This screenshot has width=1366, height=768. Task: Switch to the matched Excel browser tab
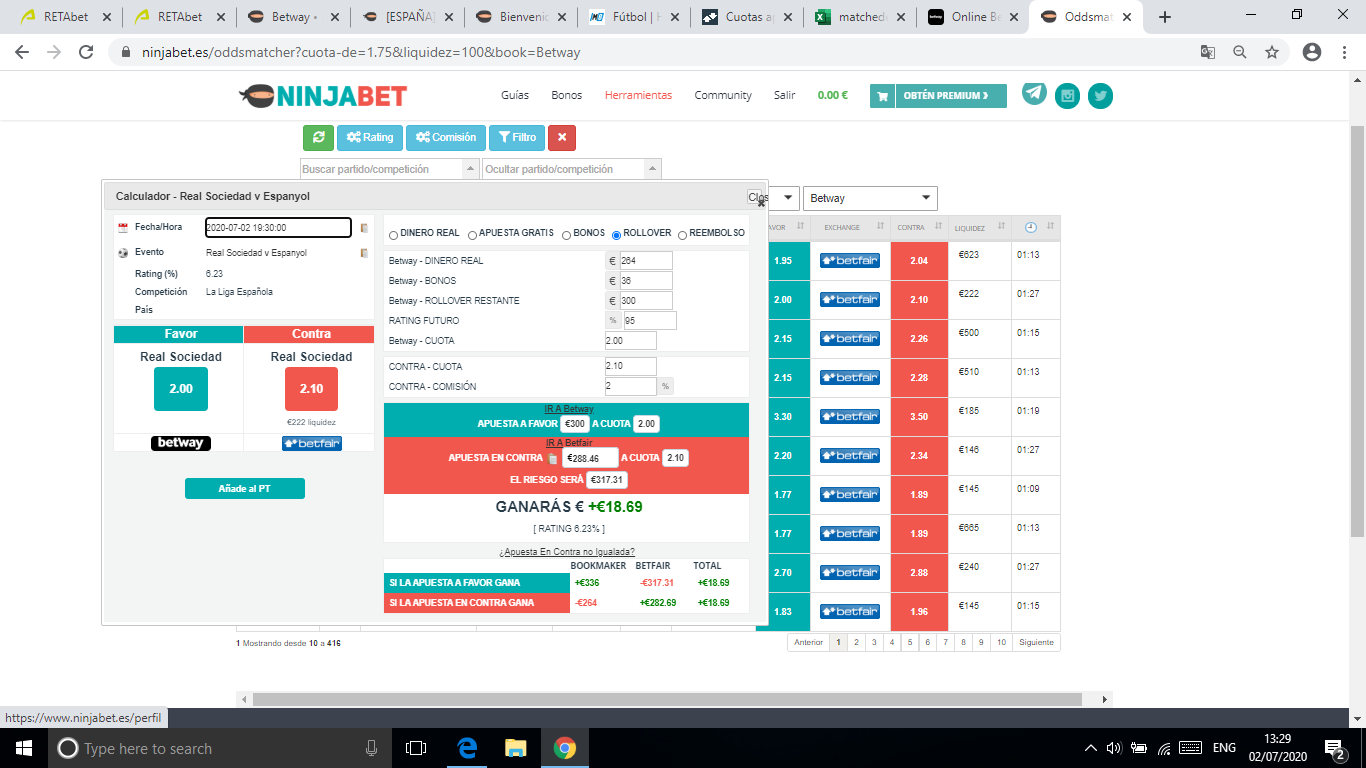[x=861, y=17]
